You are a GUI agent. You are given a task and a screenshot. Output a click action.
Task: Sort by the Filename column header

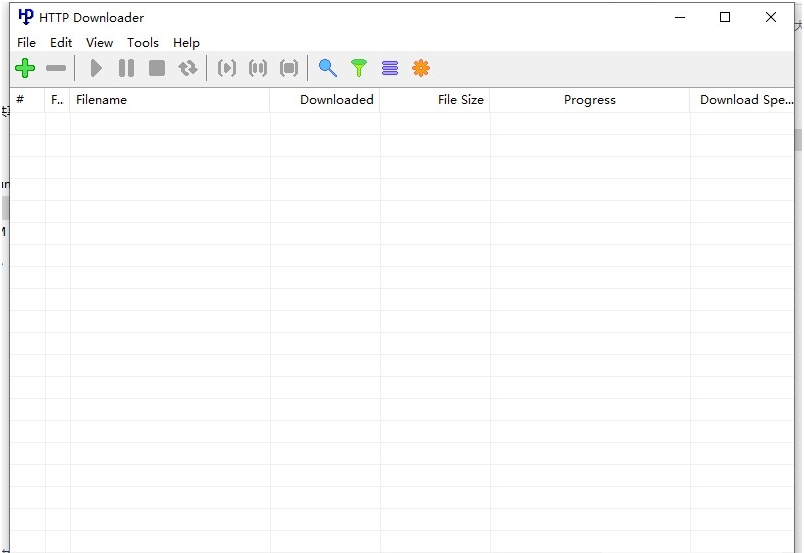click(170, 100)
